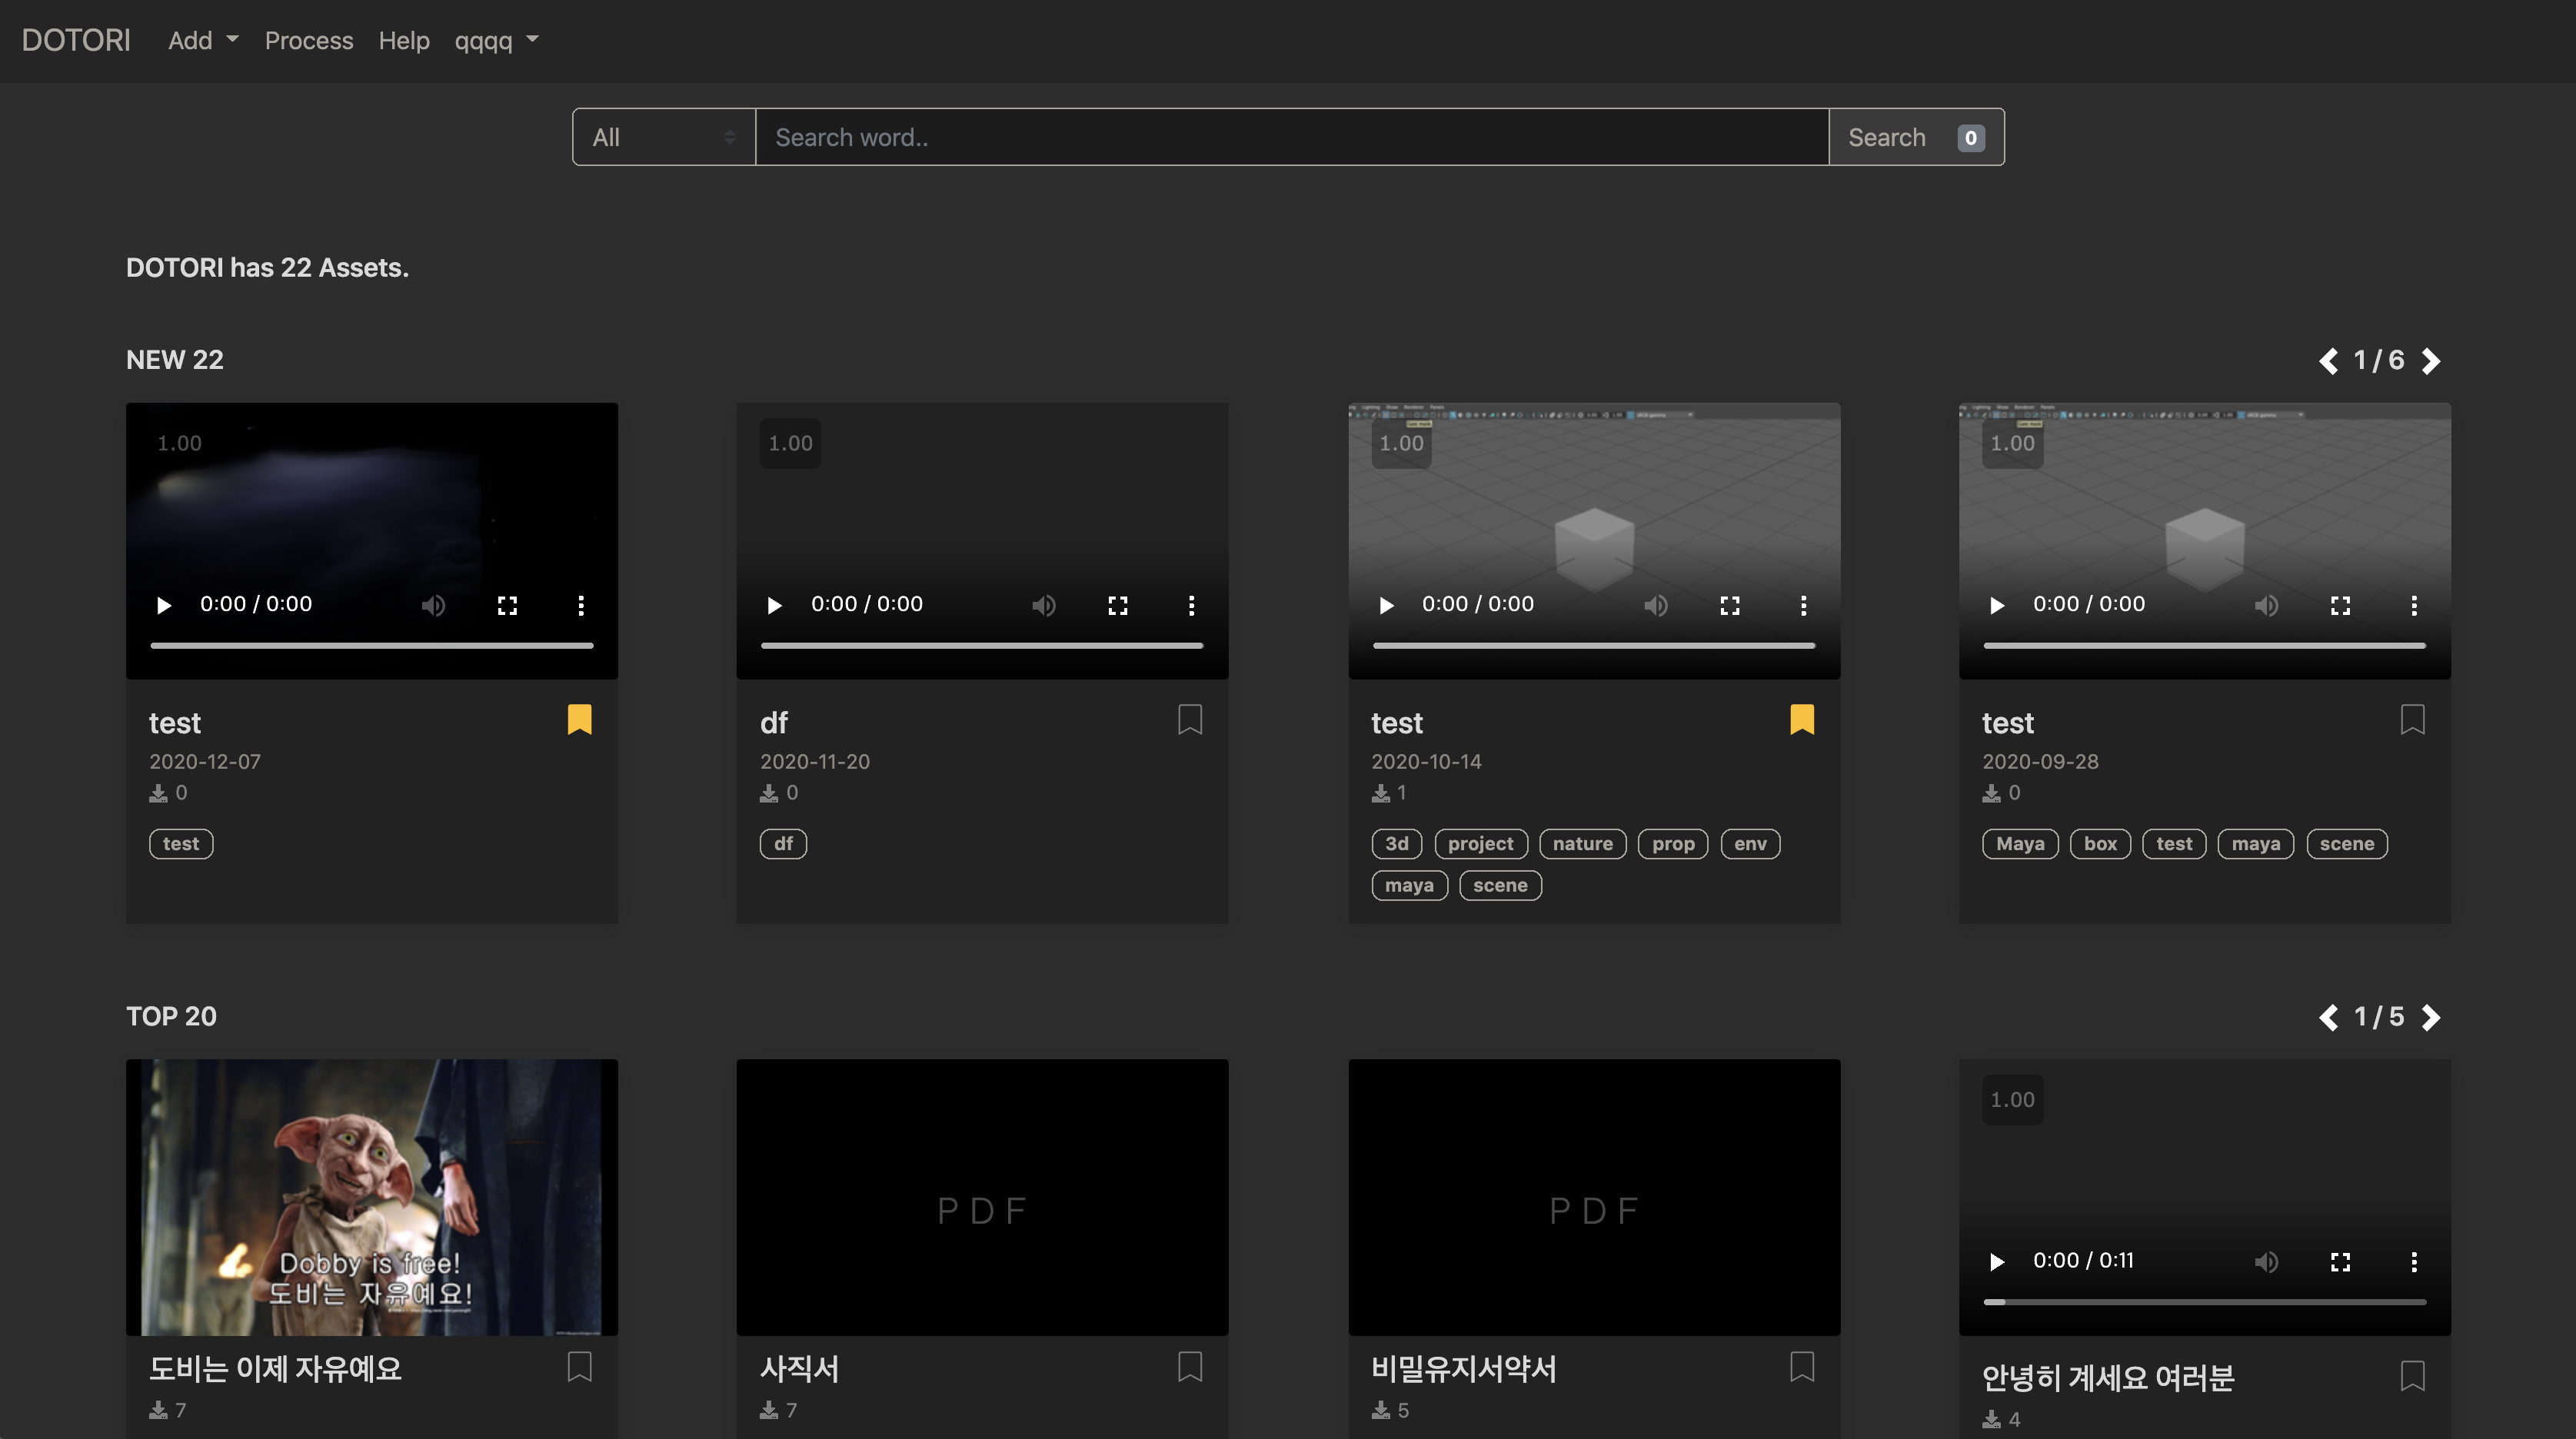The width and height of the screenshot is (2576, 1439).
Task: Bookmark the 2020-09-28 test asset
Action: (x=2413, y=719)
